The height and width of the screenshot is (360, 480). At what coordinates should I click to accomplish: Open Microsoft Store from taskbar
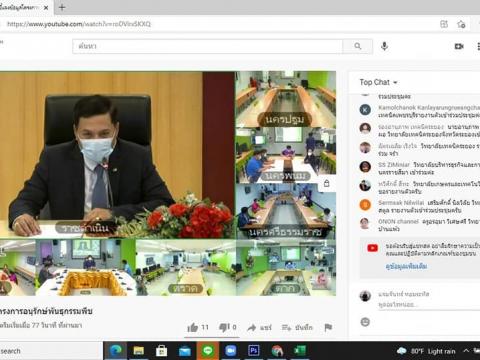click(x=162, y=351)
